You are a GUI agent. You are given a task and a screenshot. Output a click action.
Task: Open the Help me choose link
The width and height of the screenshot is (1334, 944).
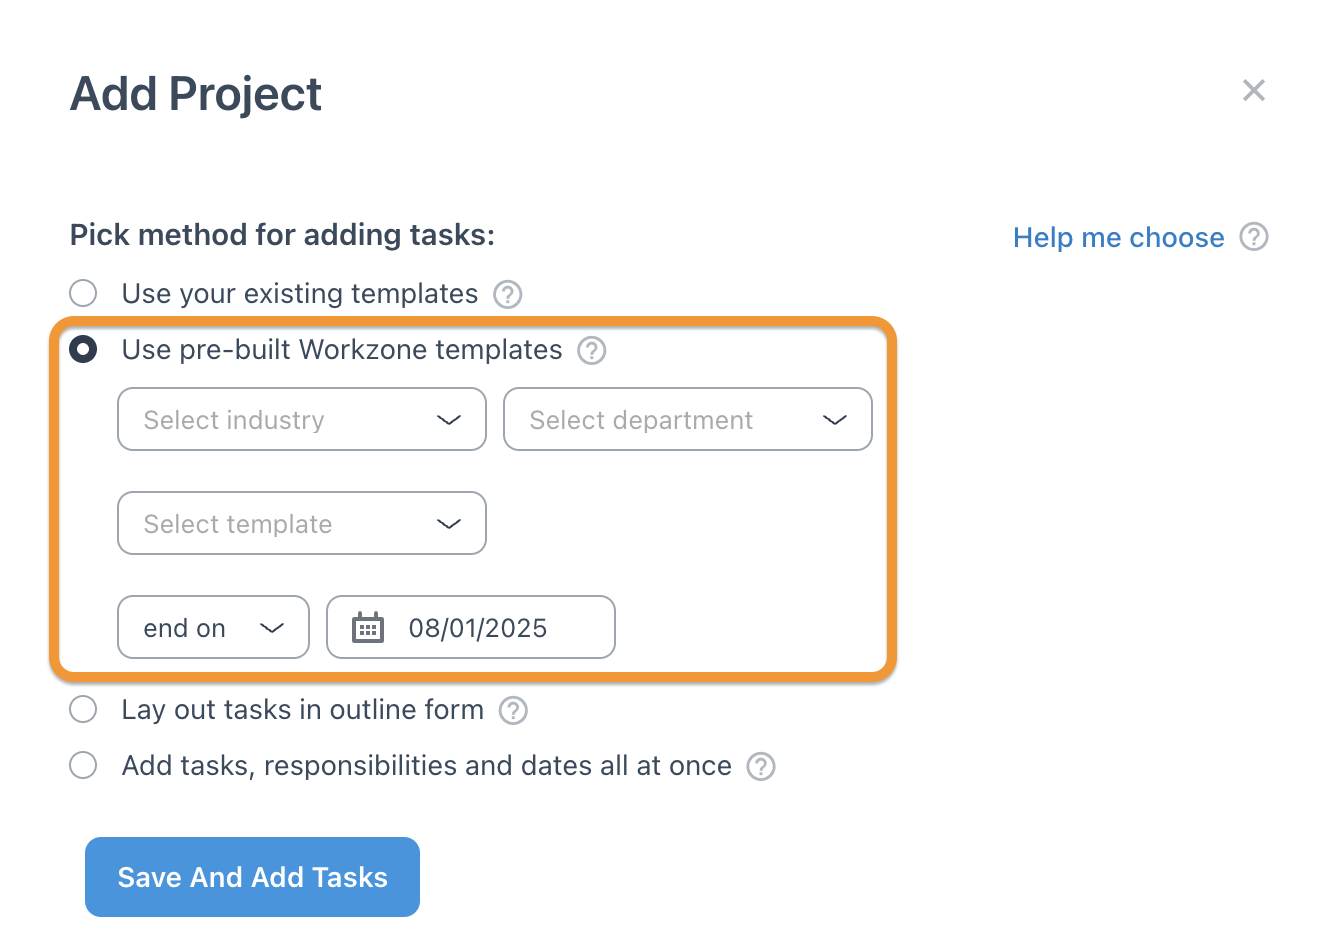1118,237
